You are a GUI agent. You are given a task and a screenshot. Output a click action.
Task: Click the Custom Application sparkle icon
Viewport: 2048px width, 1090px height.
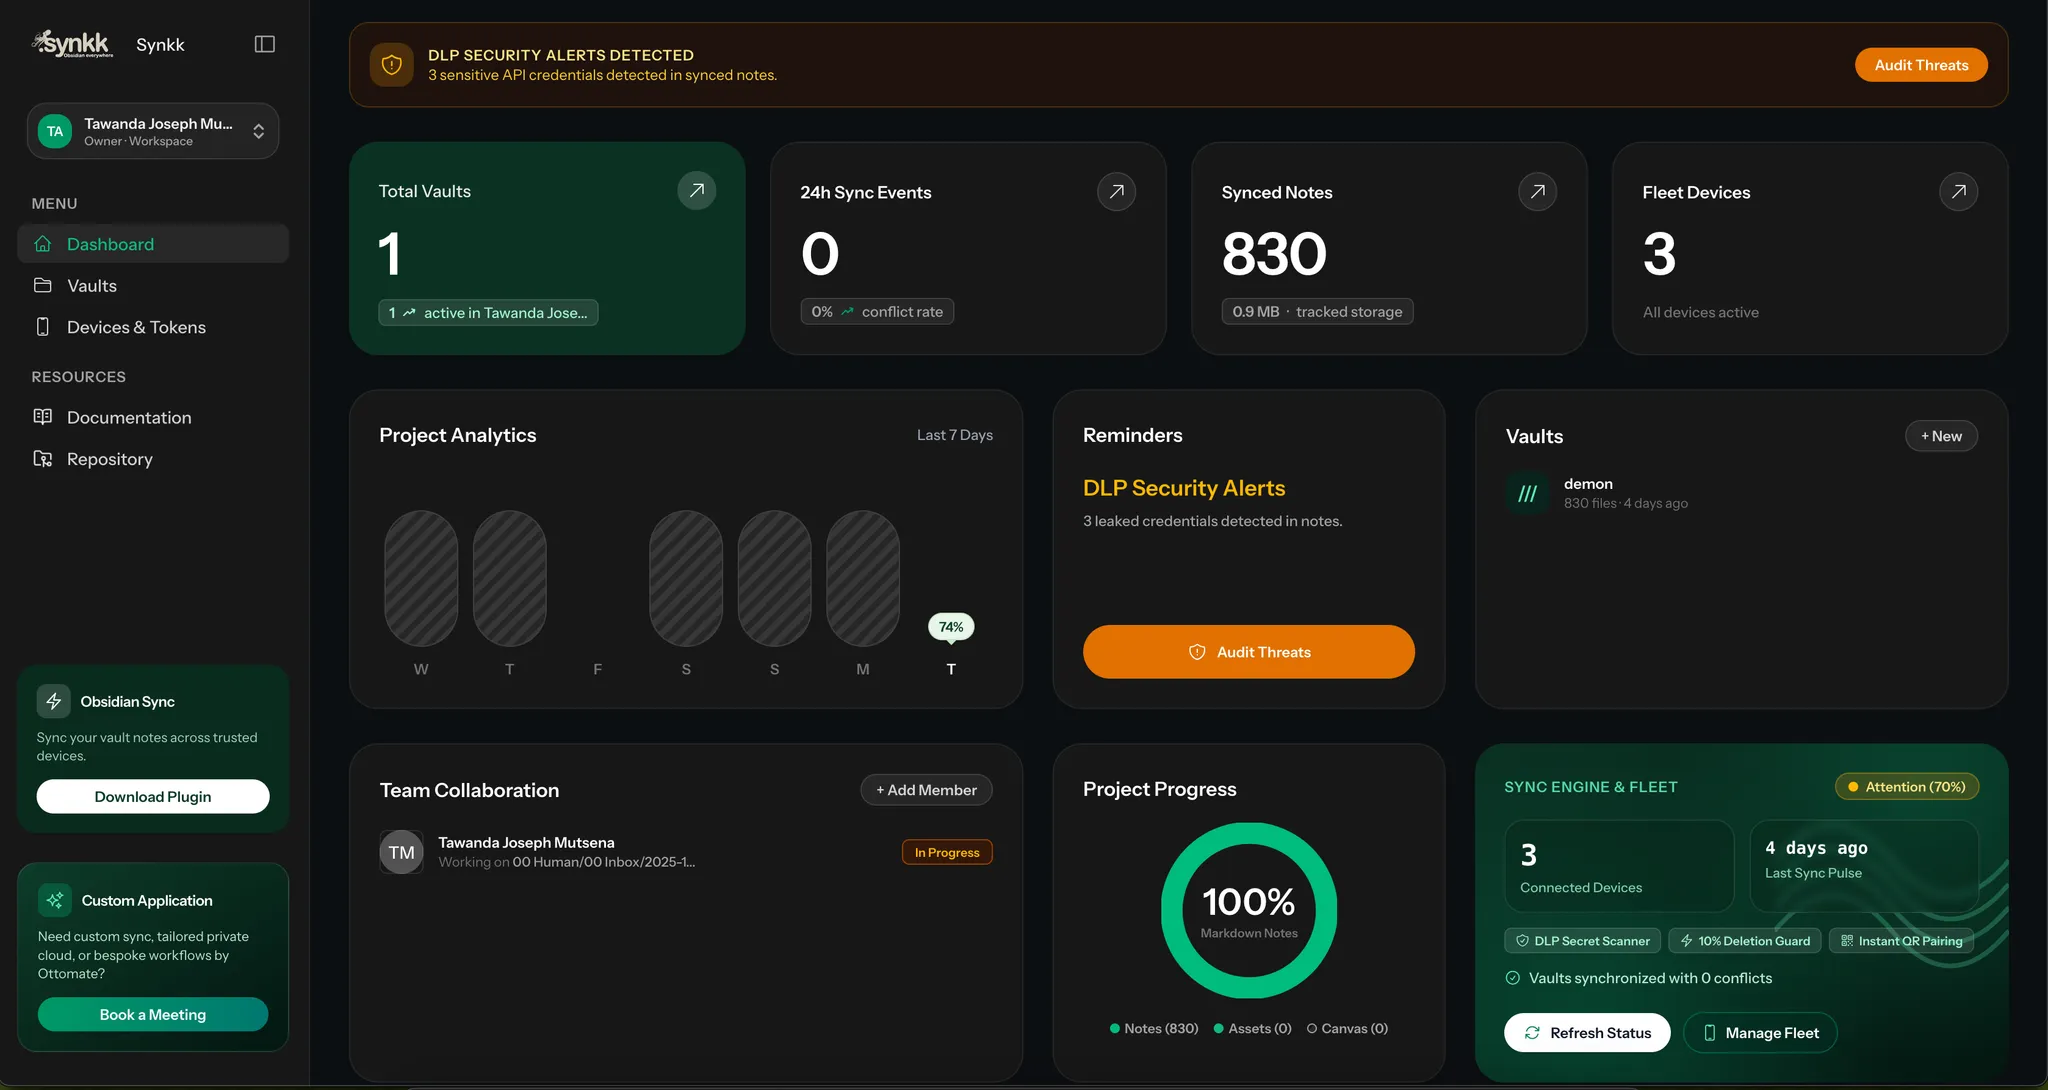click(55, 901)
